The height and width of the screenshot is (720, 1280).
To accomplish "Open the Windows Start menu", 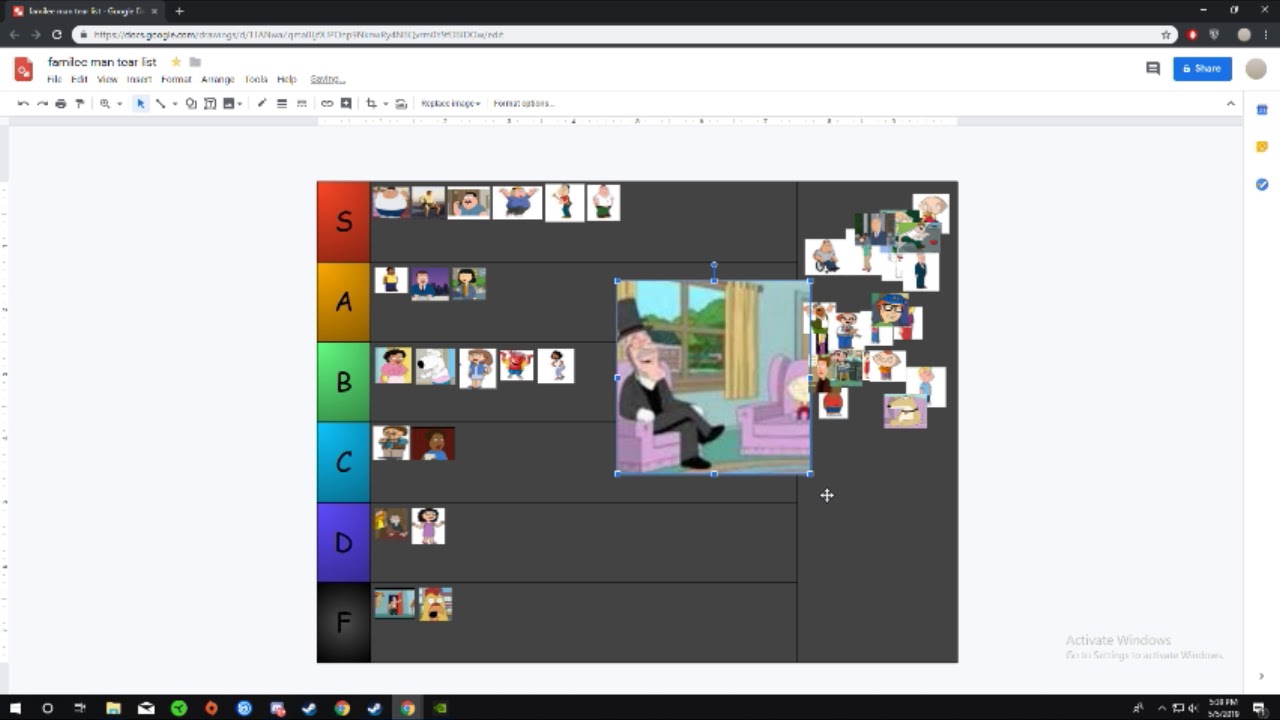I will (x=15, y=708).
